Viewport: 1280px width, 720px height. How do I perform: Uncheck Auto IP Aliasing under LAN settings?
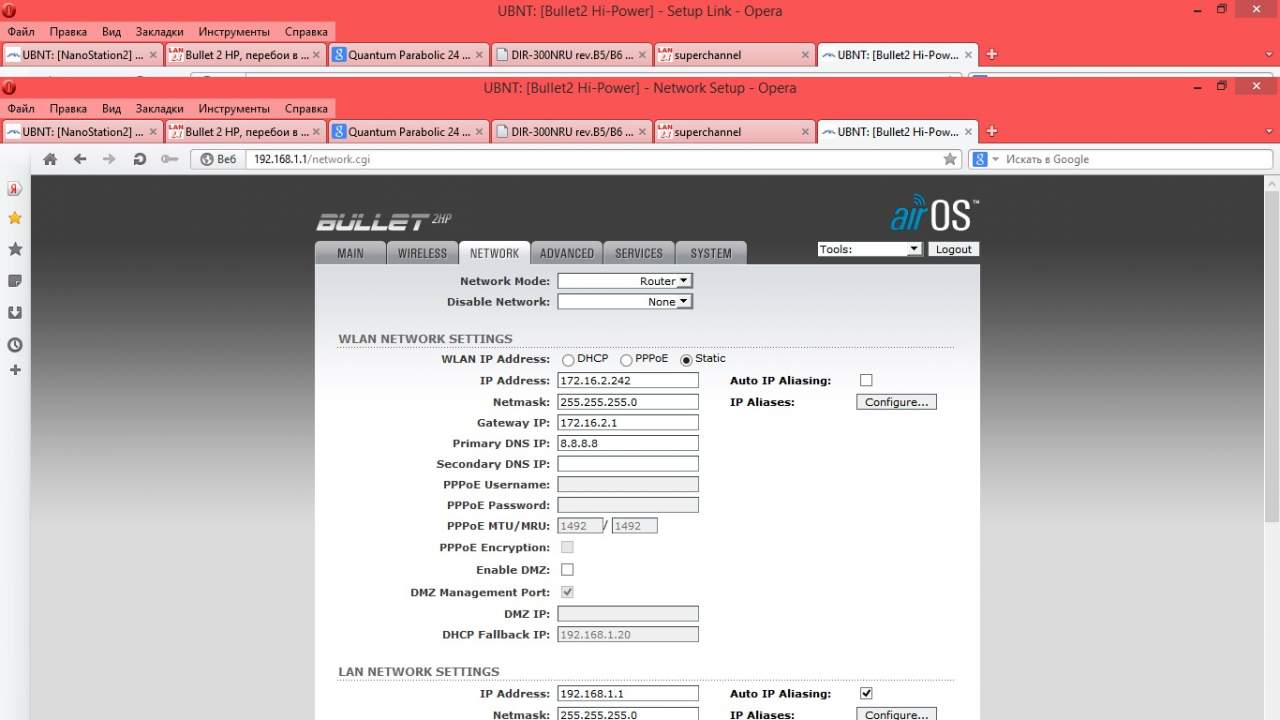point(866,693)
